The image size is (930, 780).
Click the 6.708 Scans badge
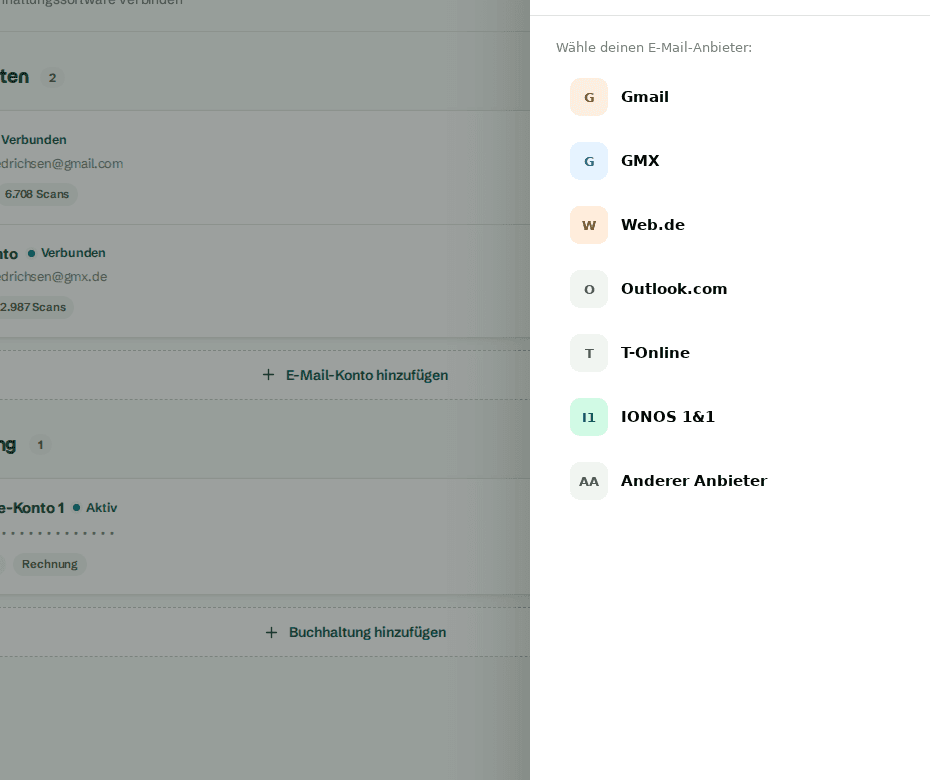tap(37, 194)
